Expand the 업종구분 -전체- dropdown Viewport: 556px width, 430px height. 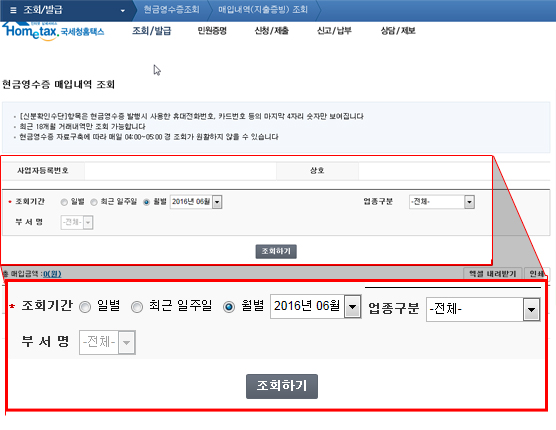[x=441, y=202]
